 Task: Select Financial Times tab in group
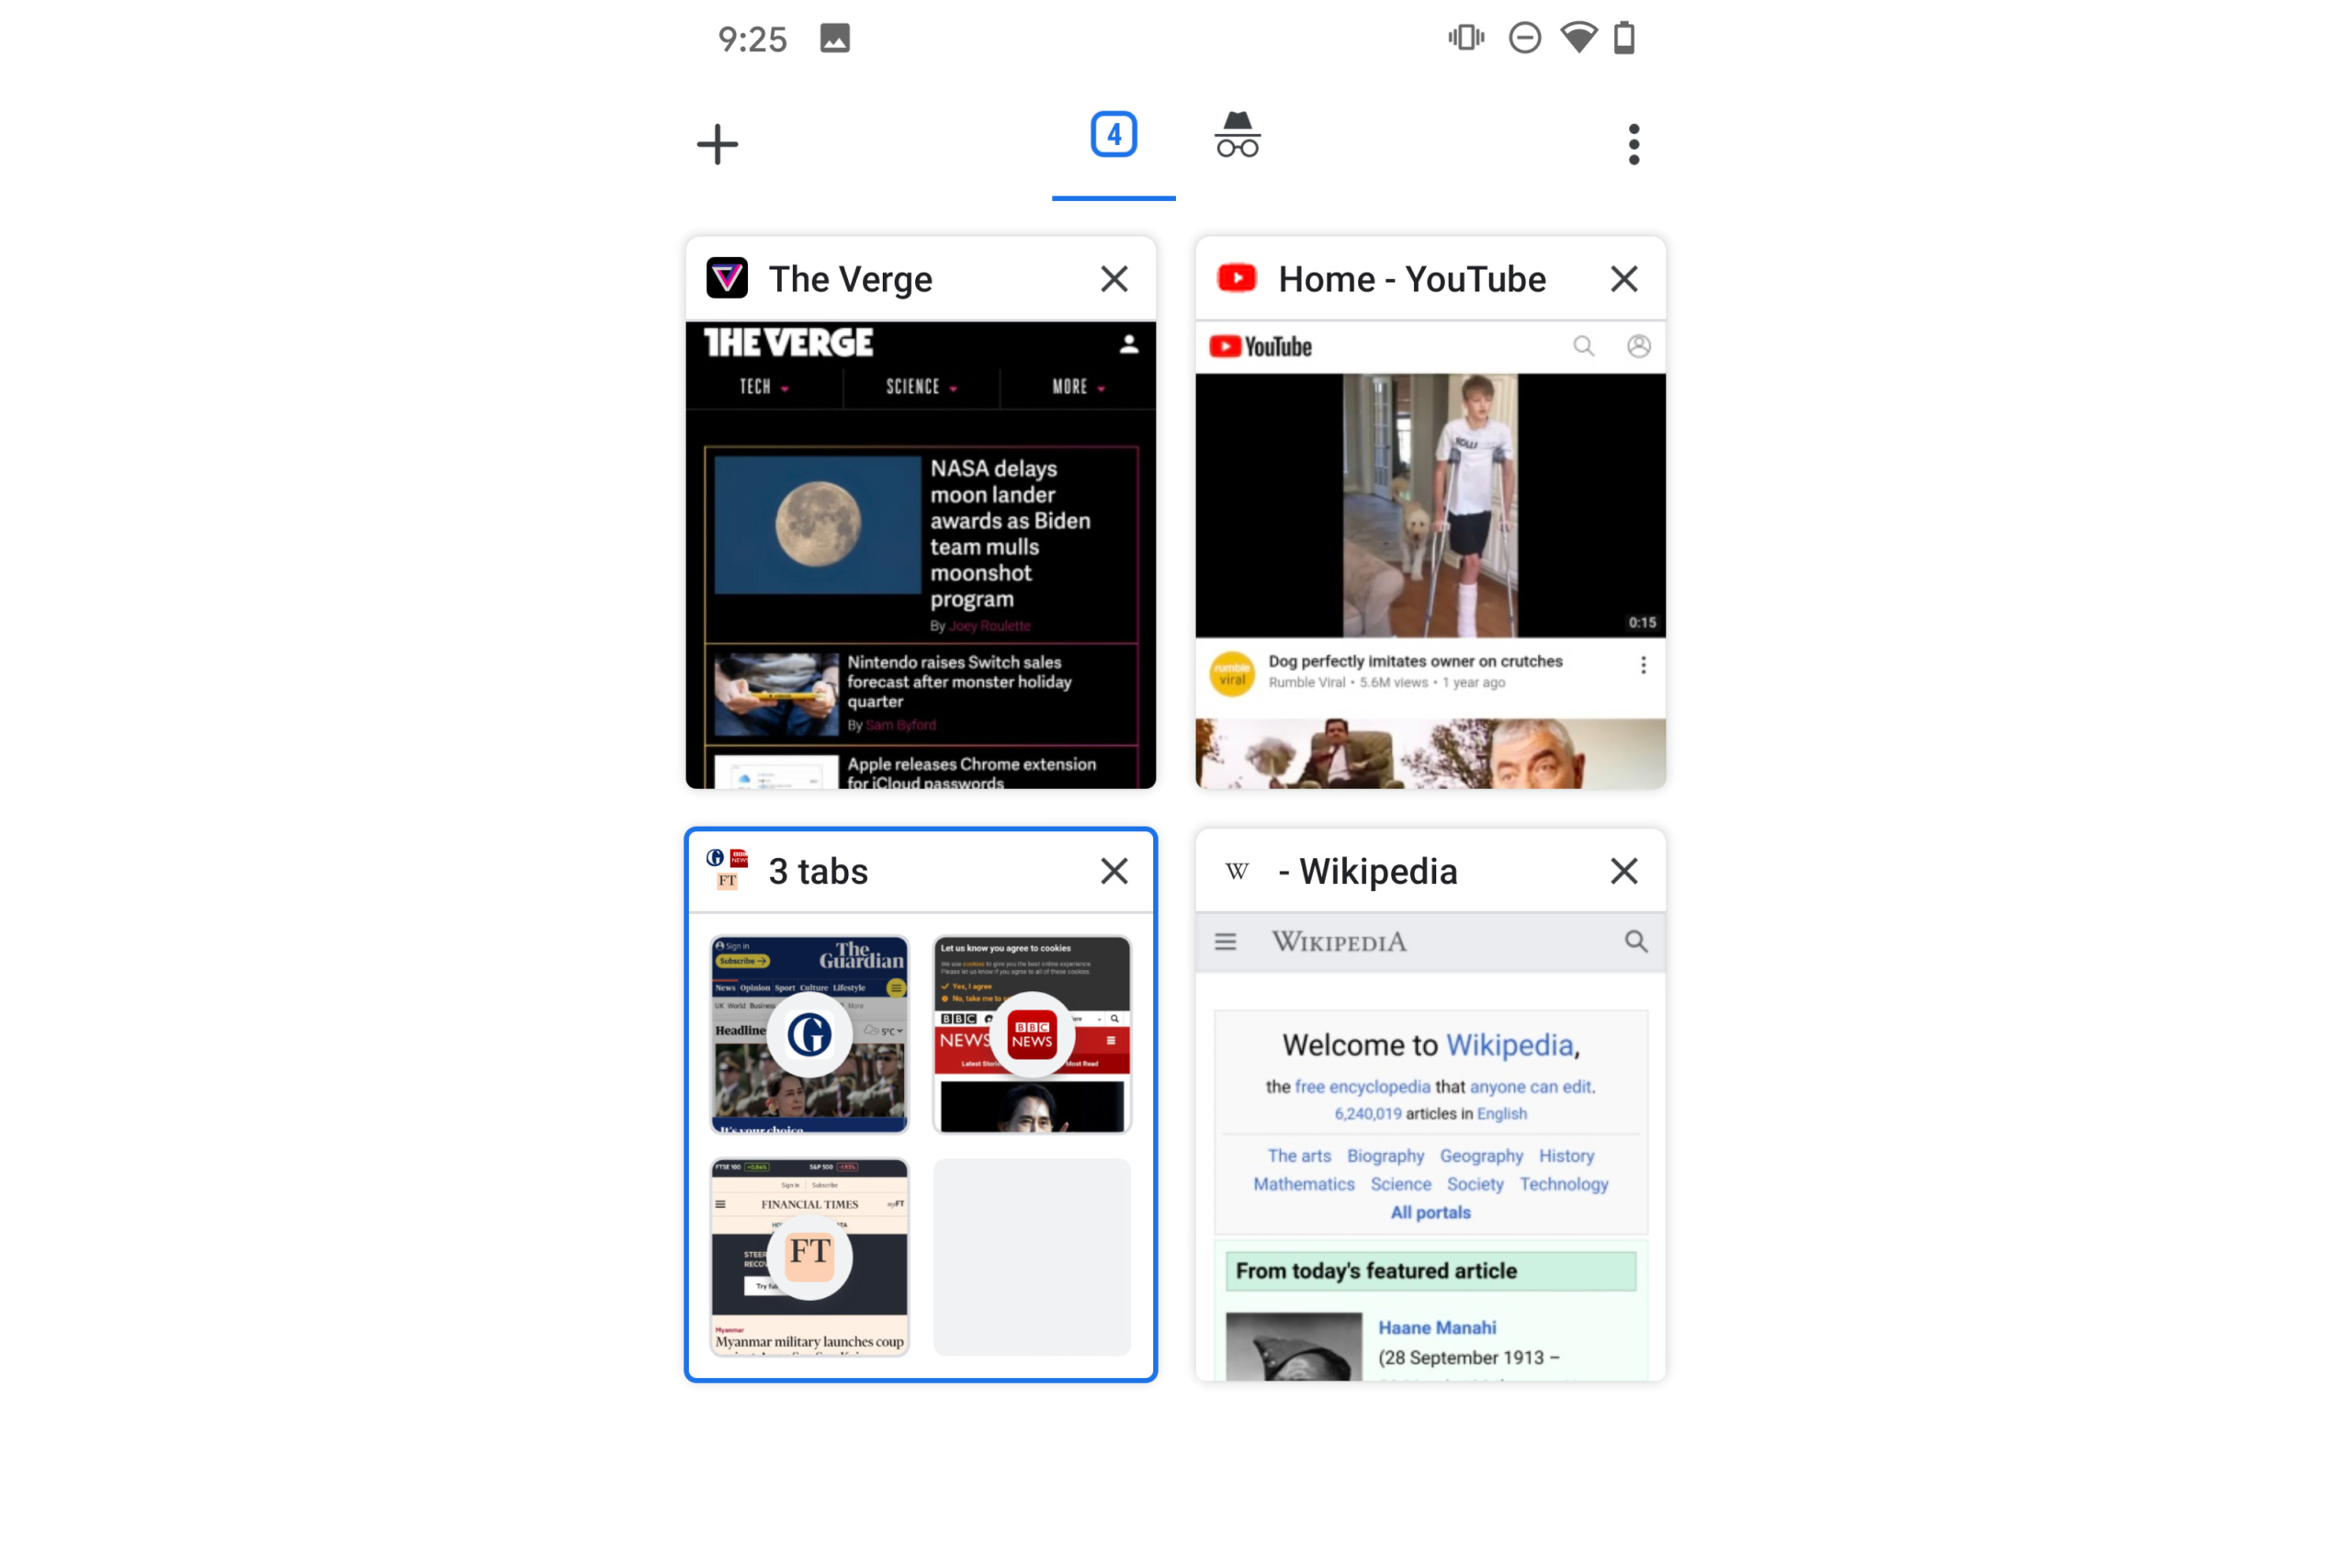click(x=808, y=1258)
